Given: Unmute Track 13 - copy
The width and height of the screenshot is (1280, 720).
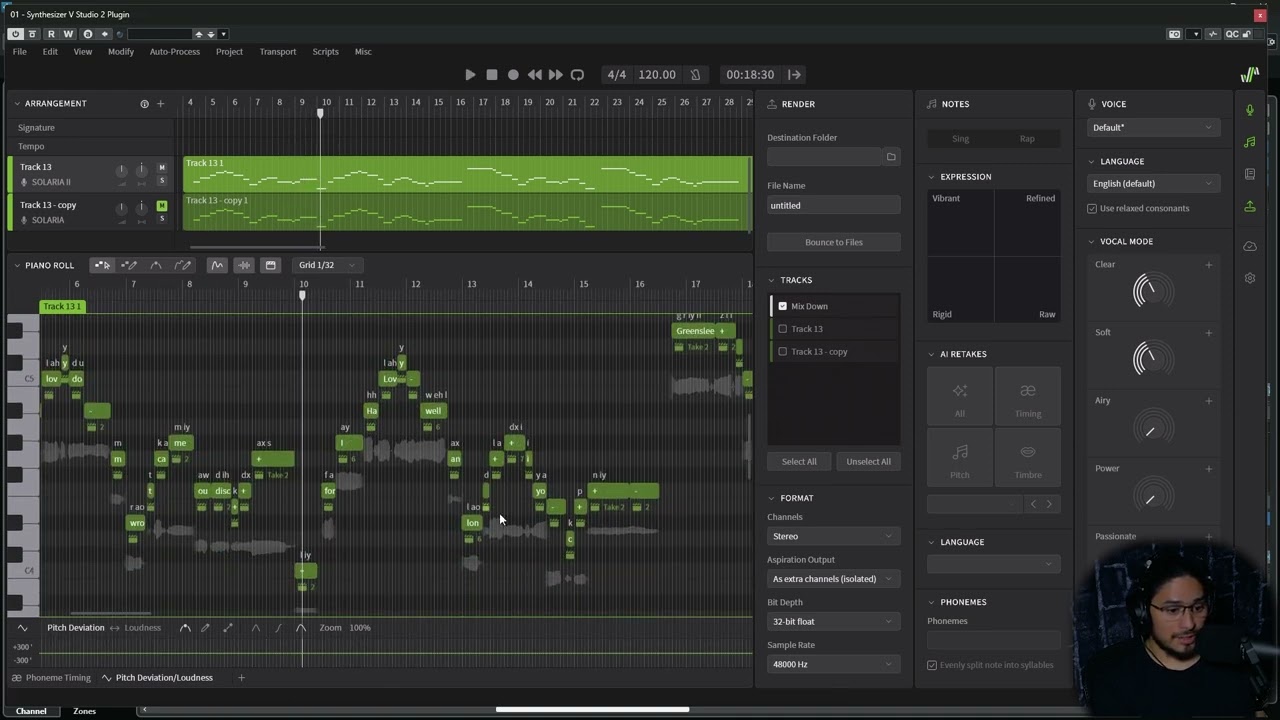Looking at the screenshot, I should click(162, 206).
